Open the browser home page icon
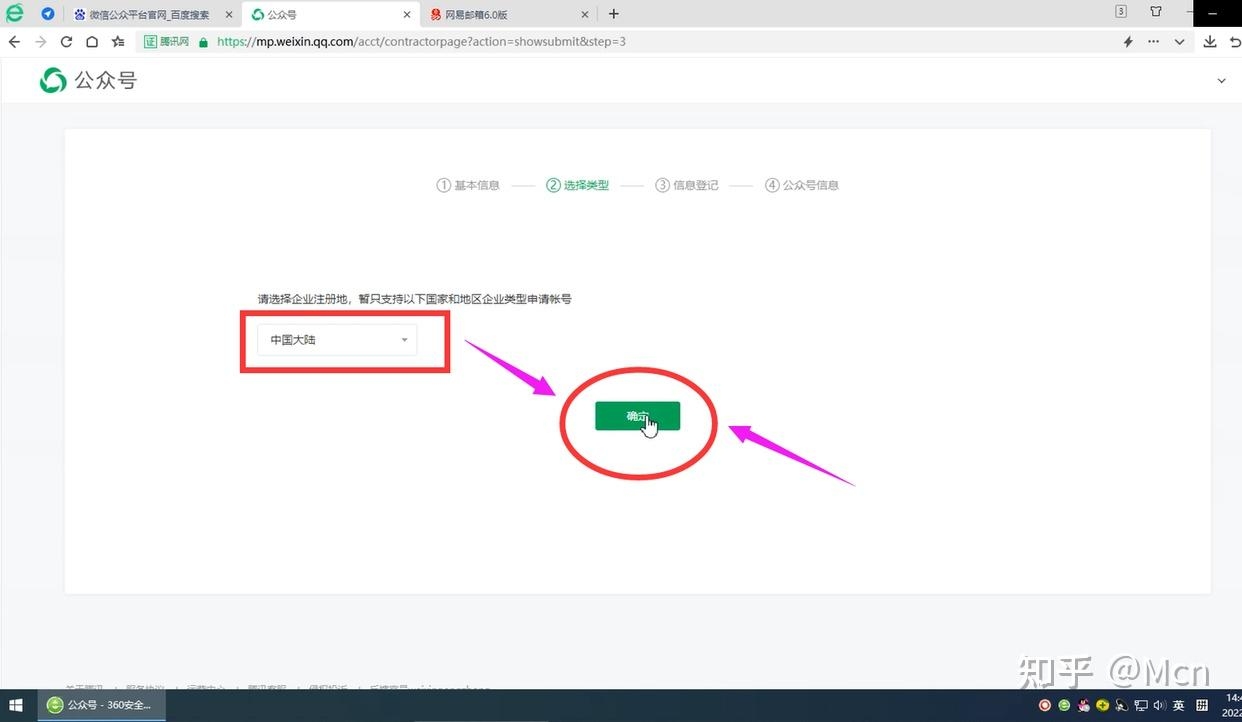The height and width of the screenshot is (722, 1242). coord(91,41)
